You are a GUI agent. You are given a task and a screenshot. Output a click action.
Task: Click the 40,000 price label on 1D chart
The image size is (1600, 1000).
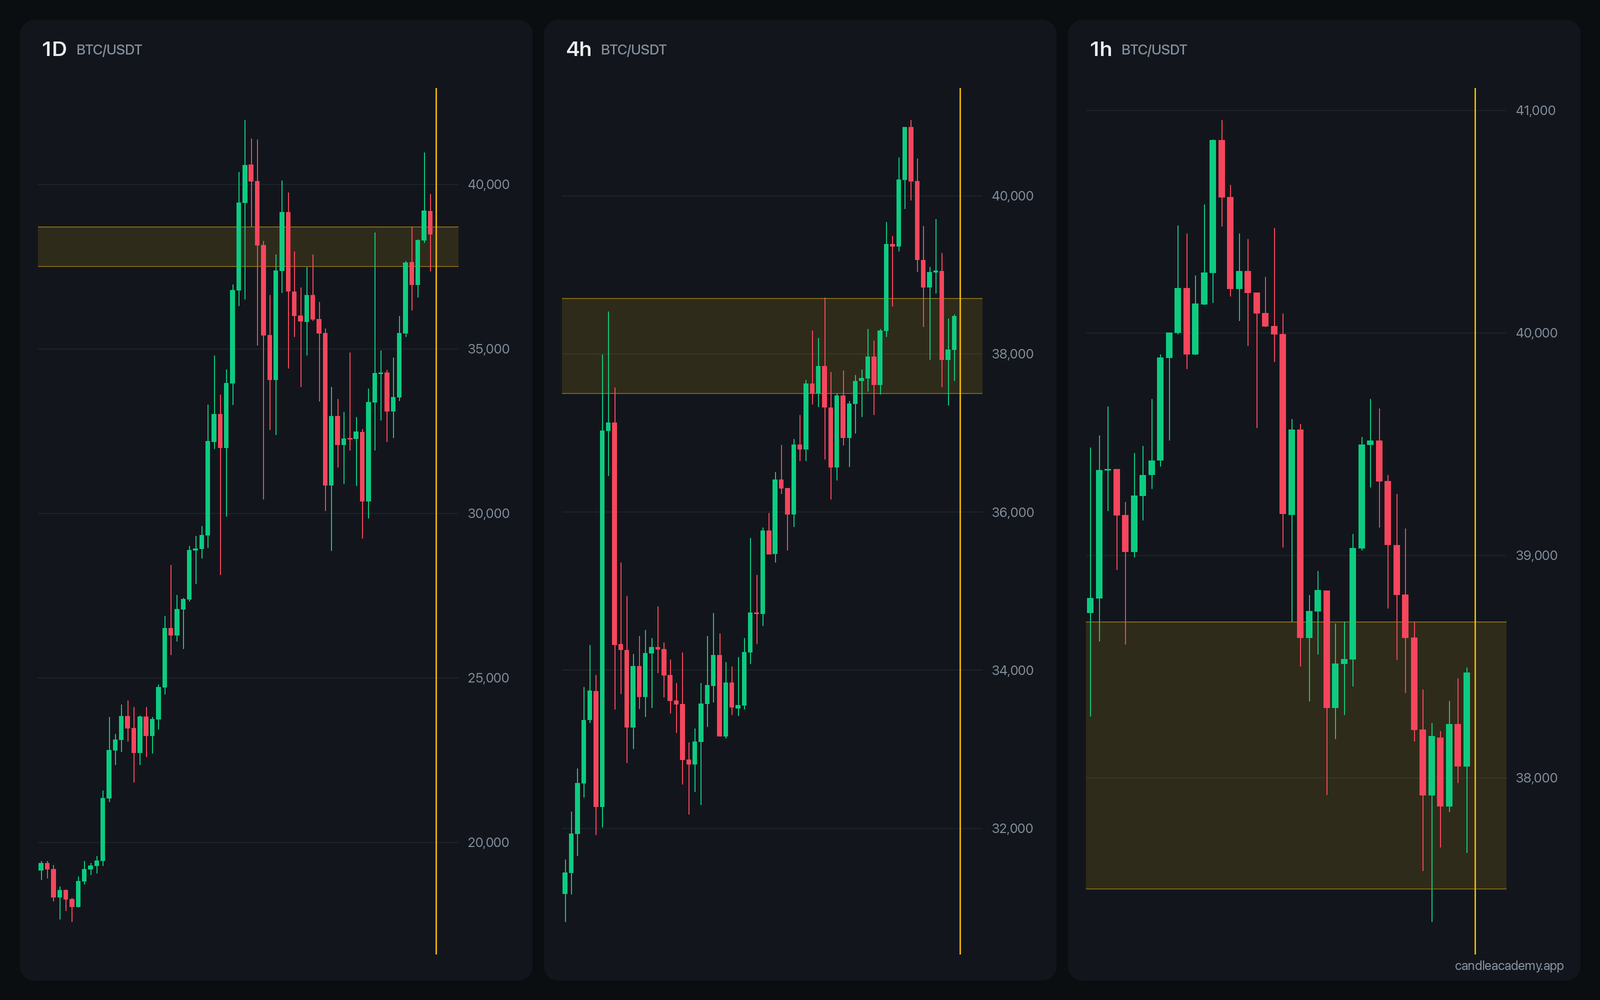pos(488,184)
